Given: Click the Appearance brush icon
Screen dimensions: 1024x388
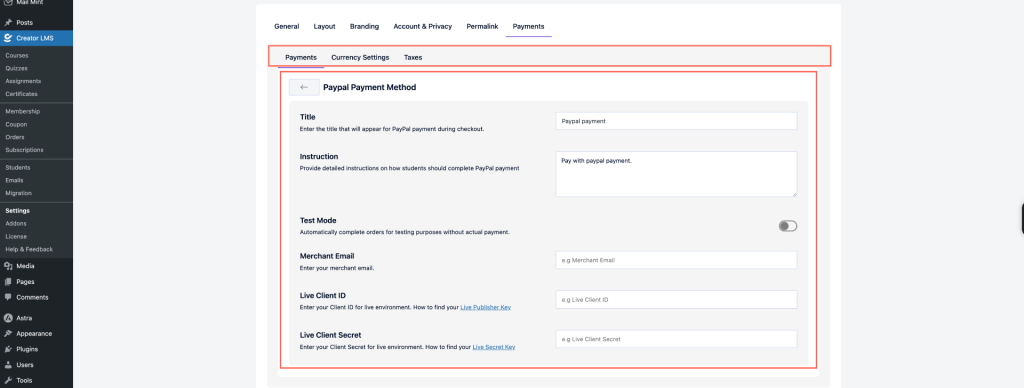Looking at the screenshot, I should (8, 334).
